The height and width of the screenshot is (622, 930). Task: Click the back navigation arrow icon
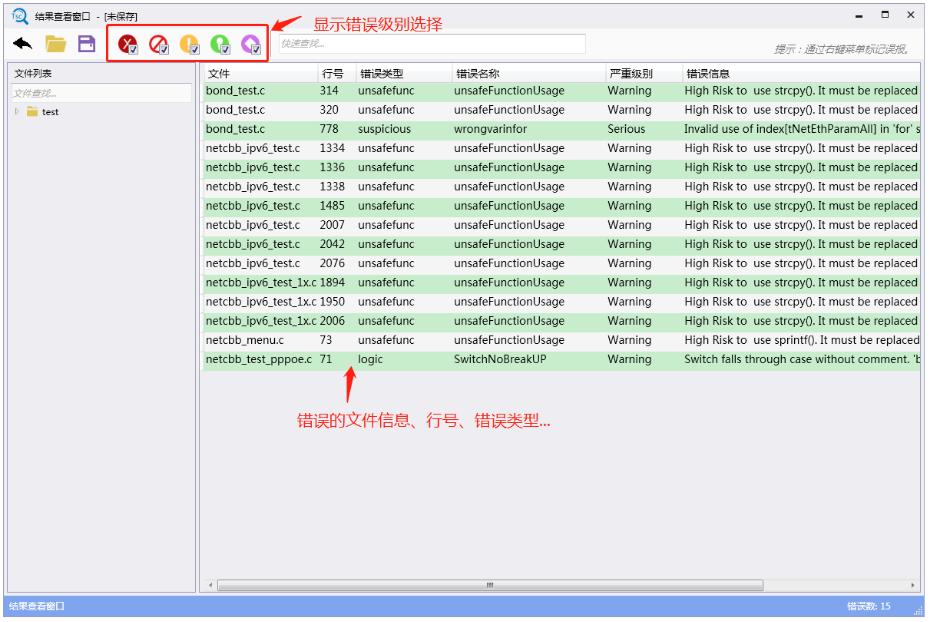coord(20,44)
